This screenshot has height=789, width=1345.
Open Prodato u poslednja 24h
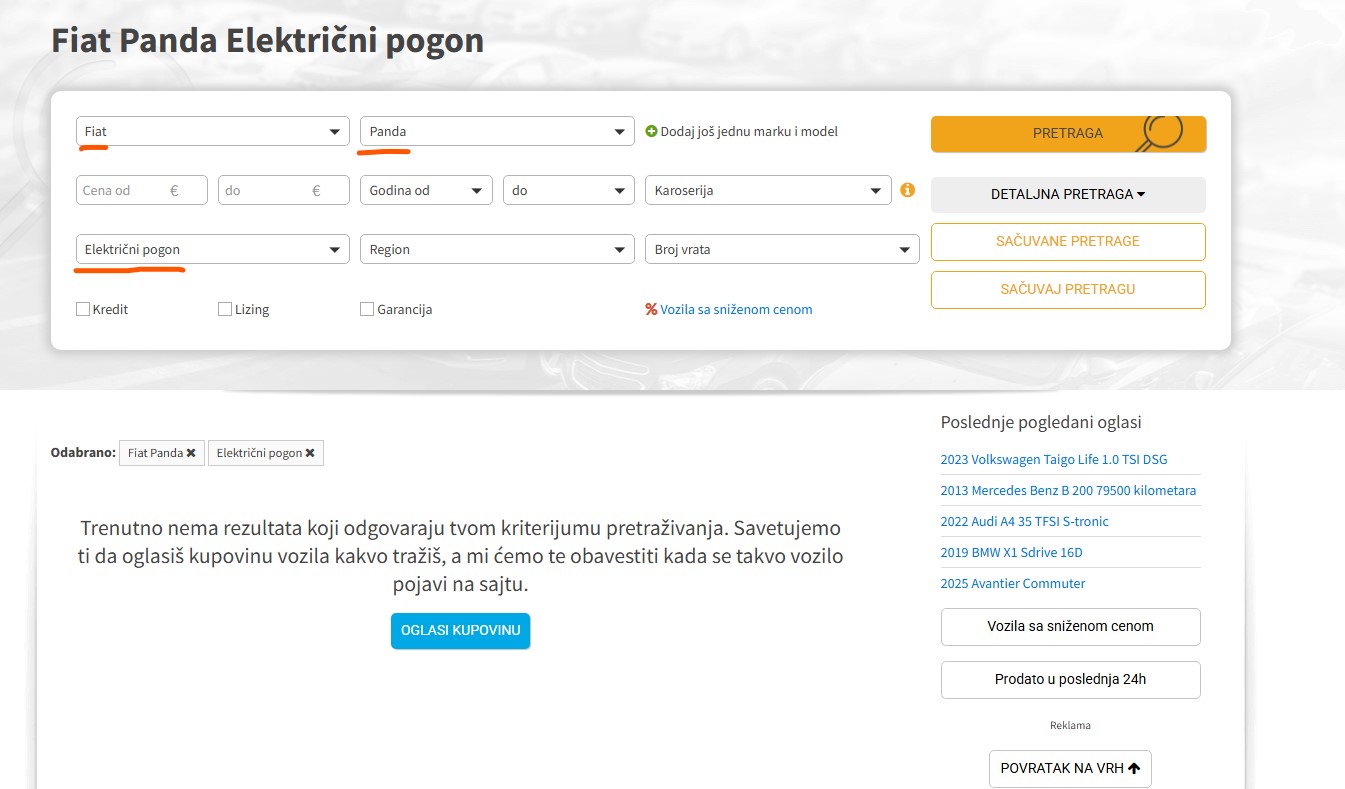pos(1070,679)
